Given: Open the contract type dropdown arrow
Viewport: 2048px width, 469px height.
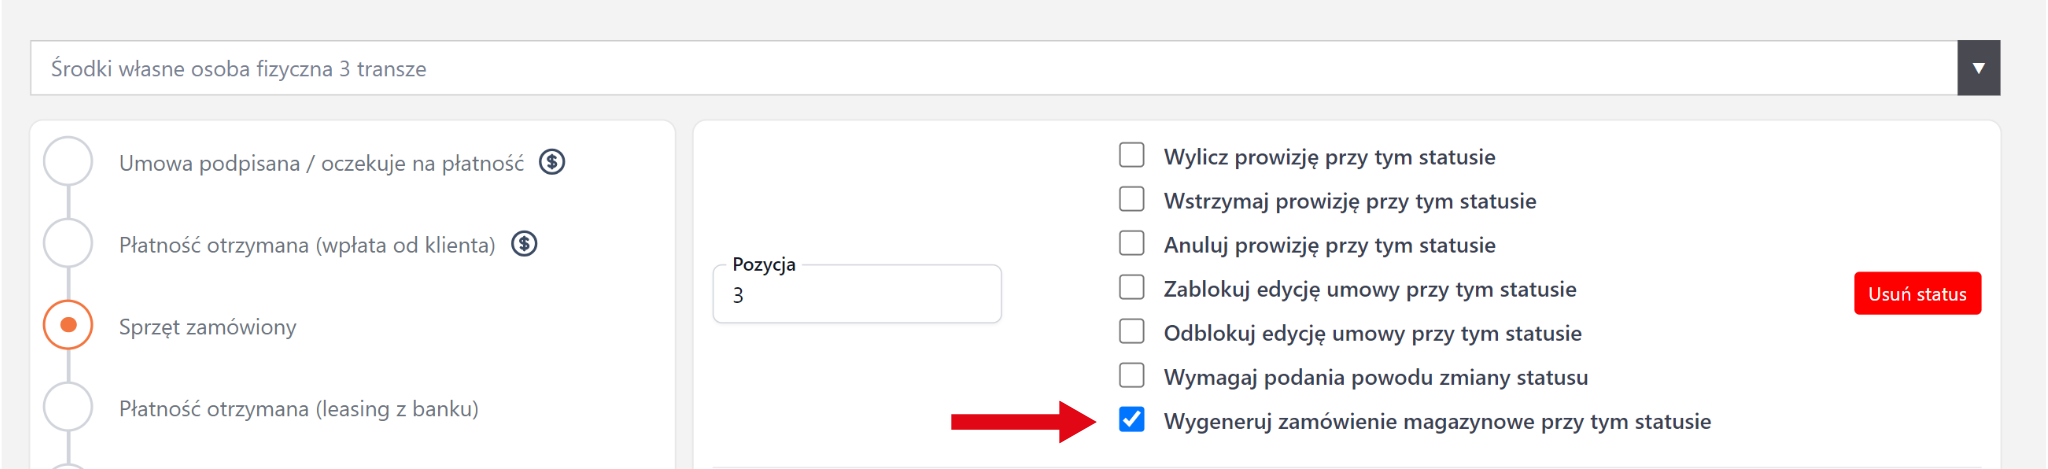Looking at the screenshot, I should pyautogui.click(x=1978, y=68).
